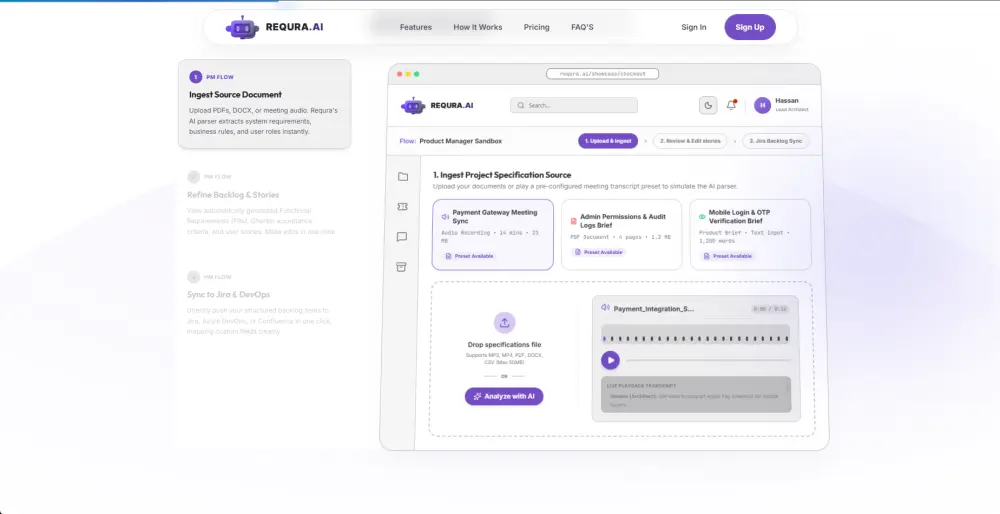Click the Analyze with AI button

(504, 397)
